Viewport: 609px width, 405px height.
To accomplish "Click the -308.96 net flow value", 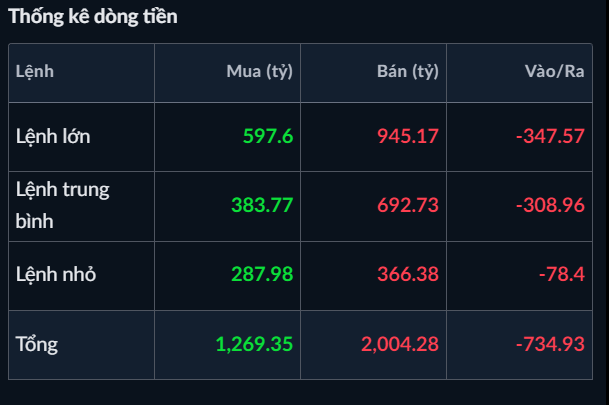I will point(550,204).
